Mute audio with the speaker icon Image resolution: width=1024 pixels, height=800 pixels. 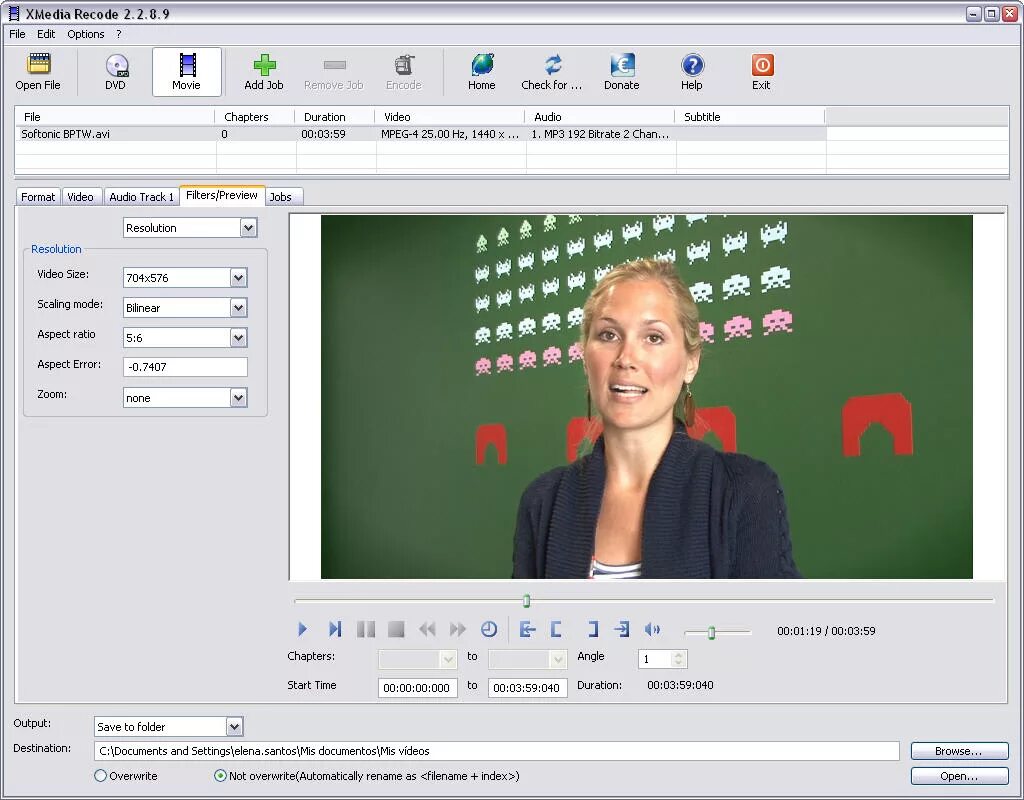point(653,629)
